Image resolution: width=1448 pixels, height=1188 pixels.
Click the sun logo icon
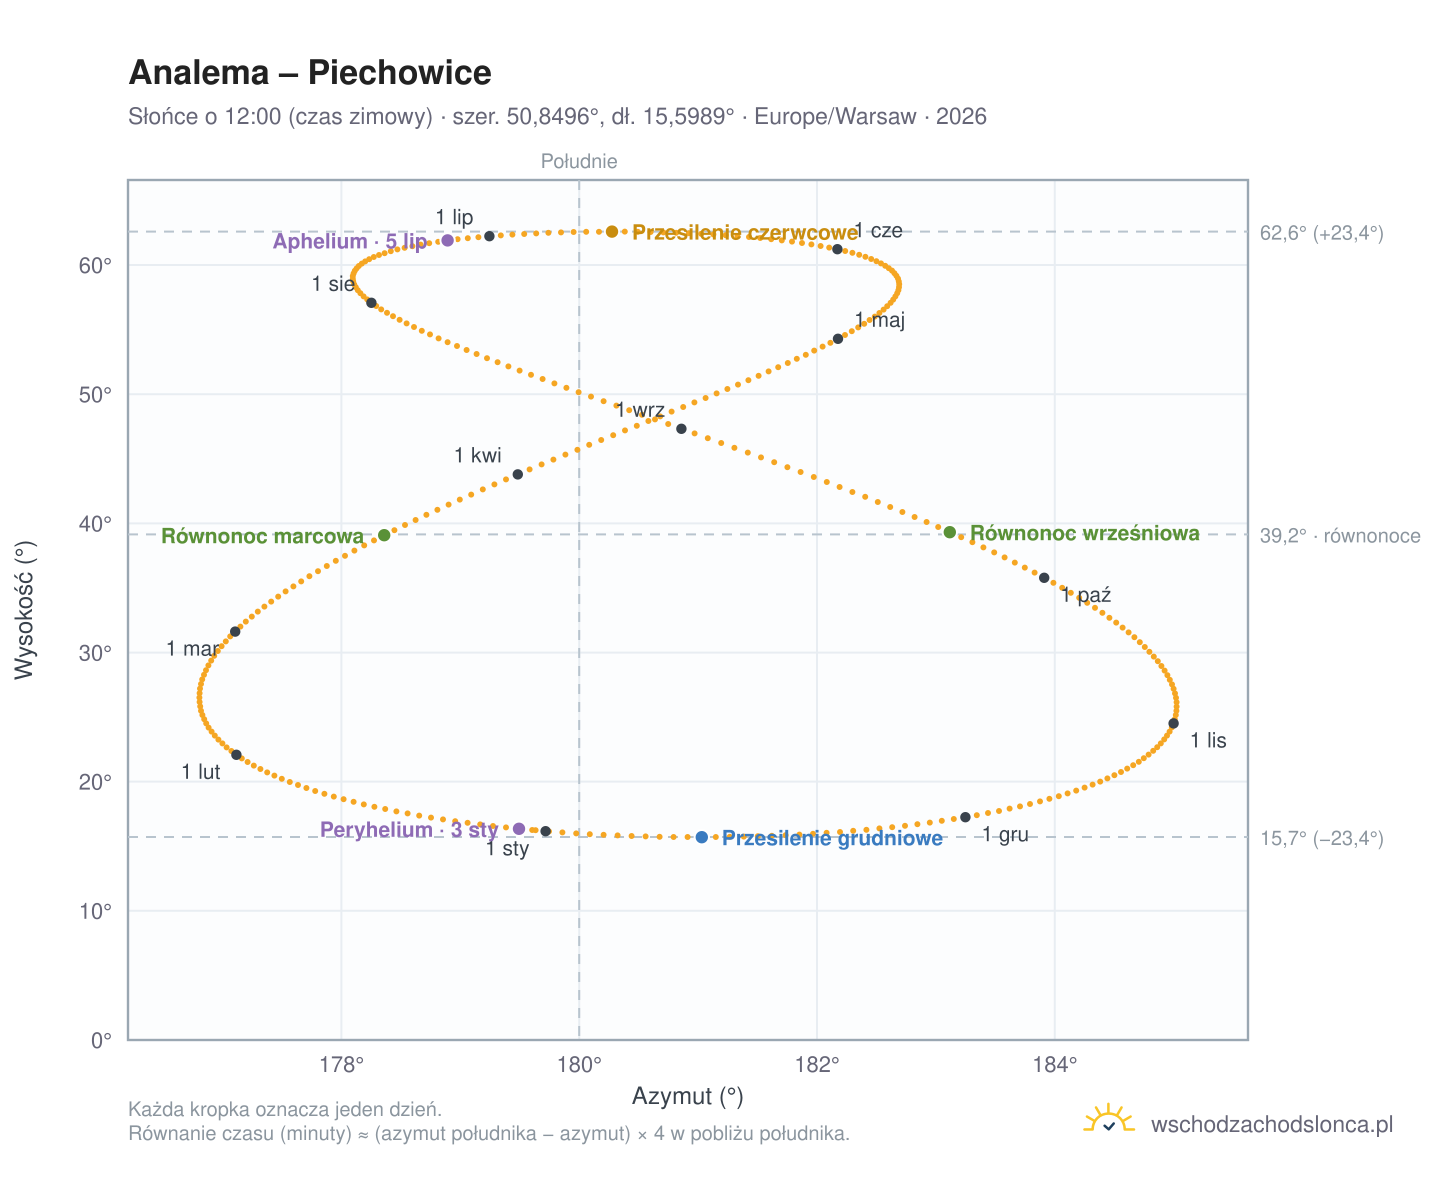(x=1109, y=1120)
